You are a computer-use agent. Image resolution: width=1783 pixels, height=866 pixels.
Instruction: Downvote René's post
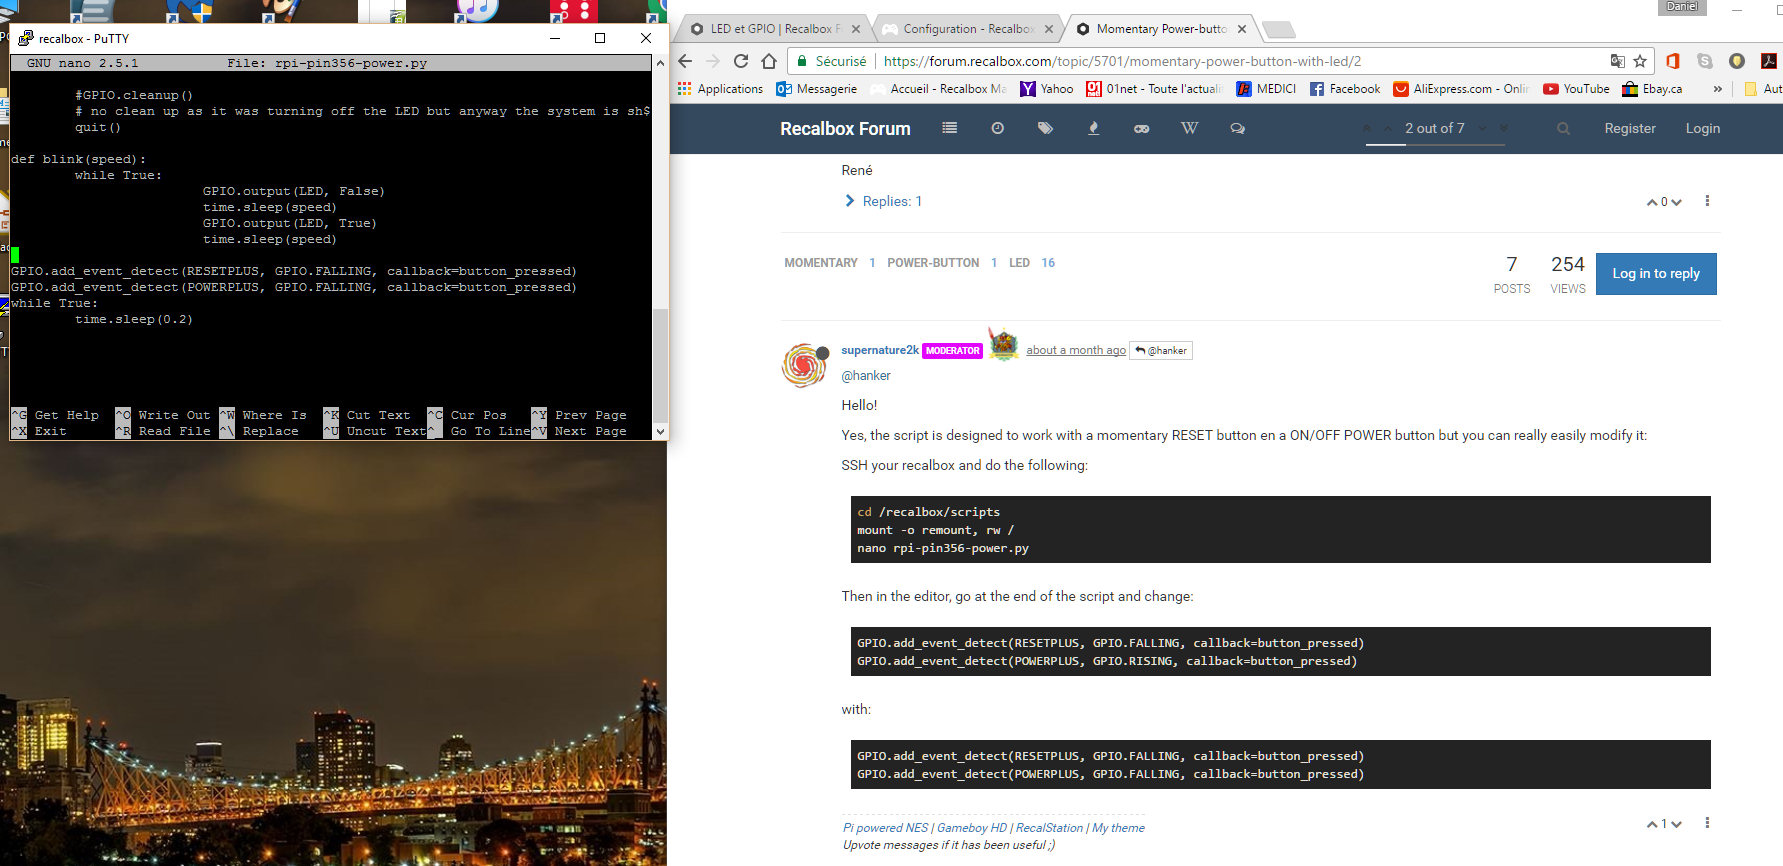[1677, 202]
